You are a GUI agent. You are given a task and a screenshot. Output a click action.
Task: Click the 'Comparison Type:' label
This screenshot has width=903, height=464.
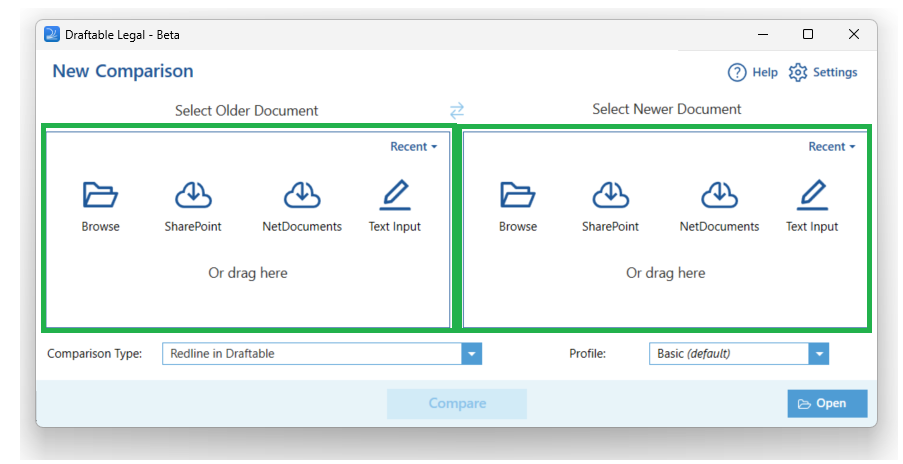click(x=94, y=353)
